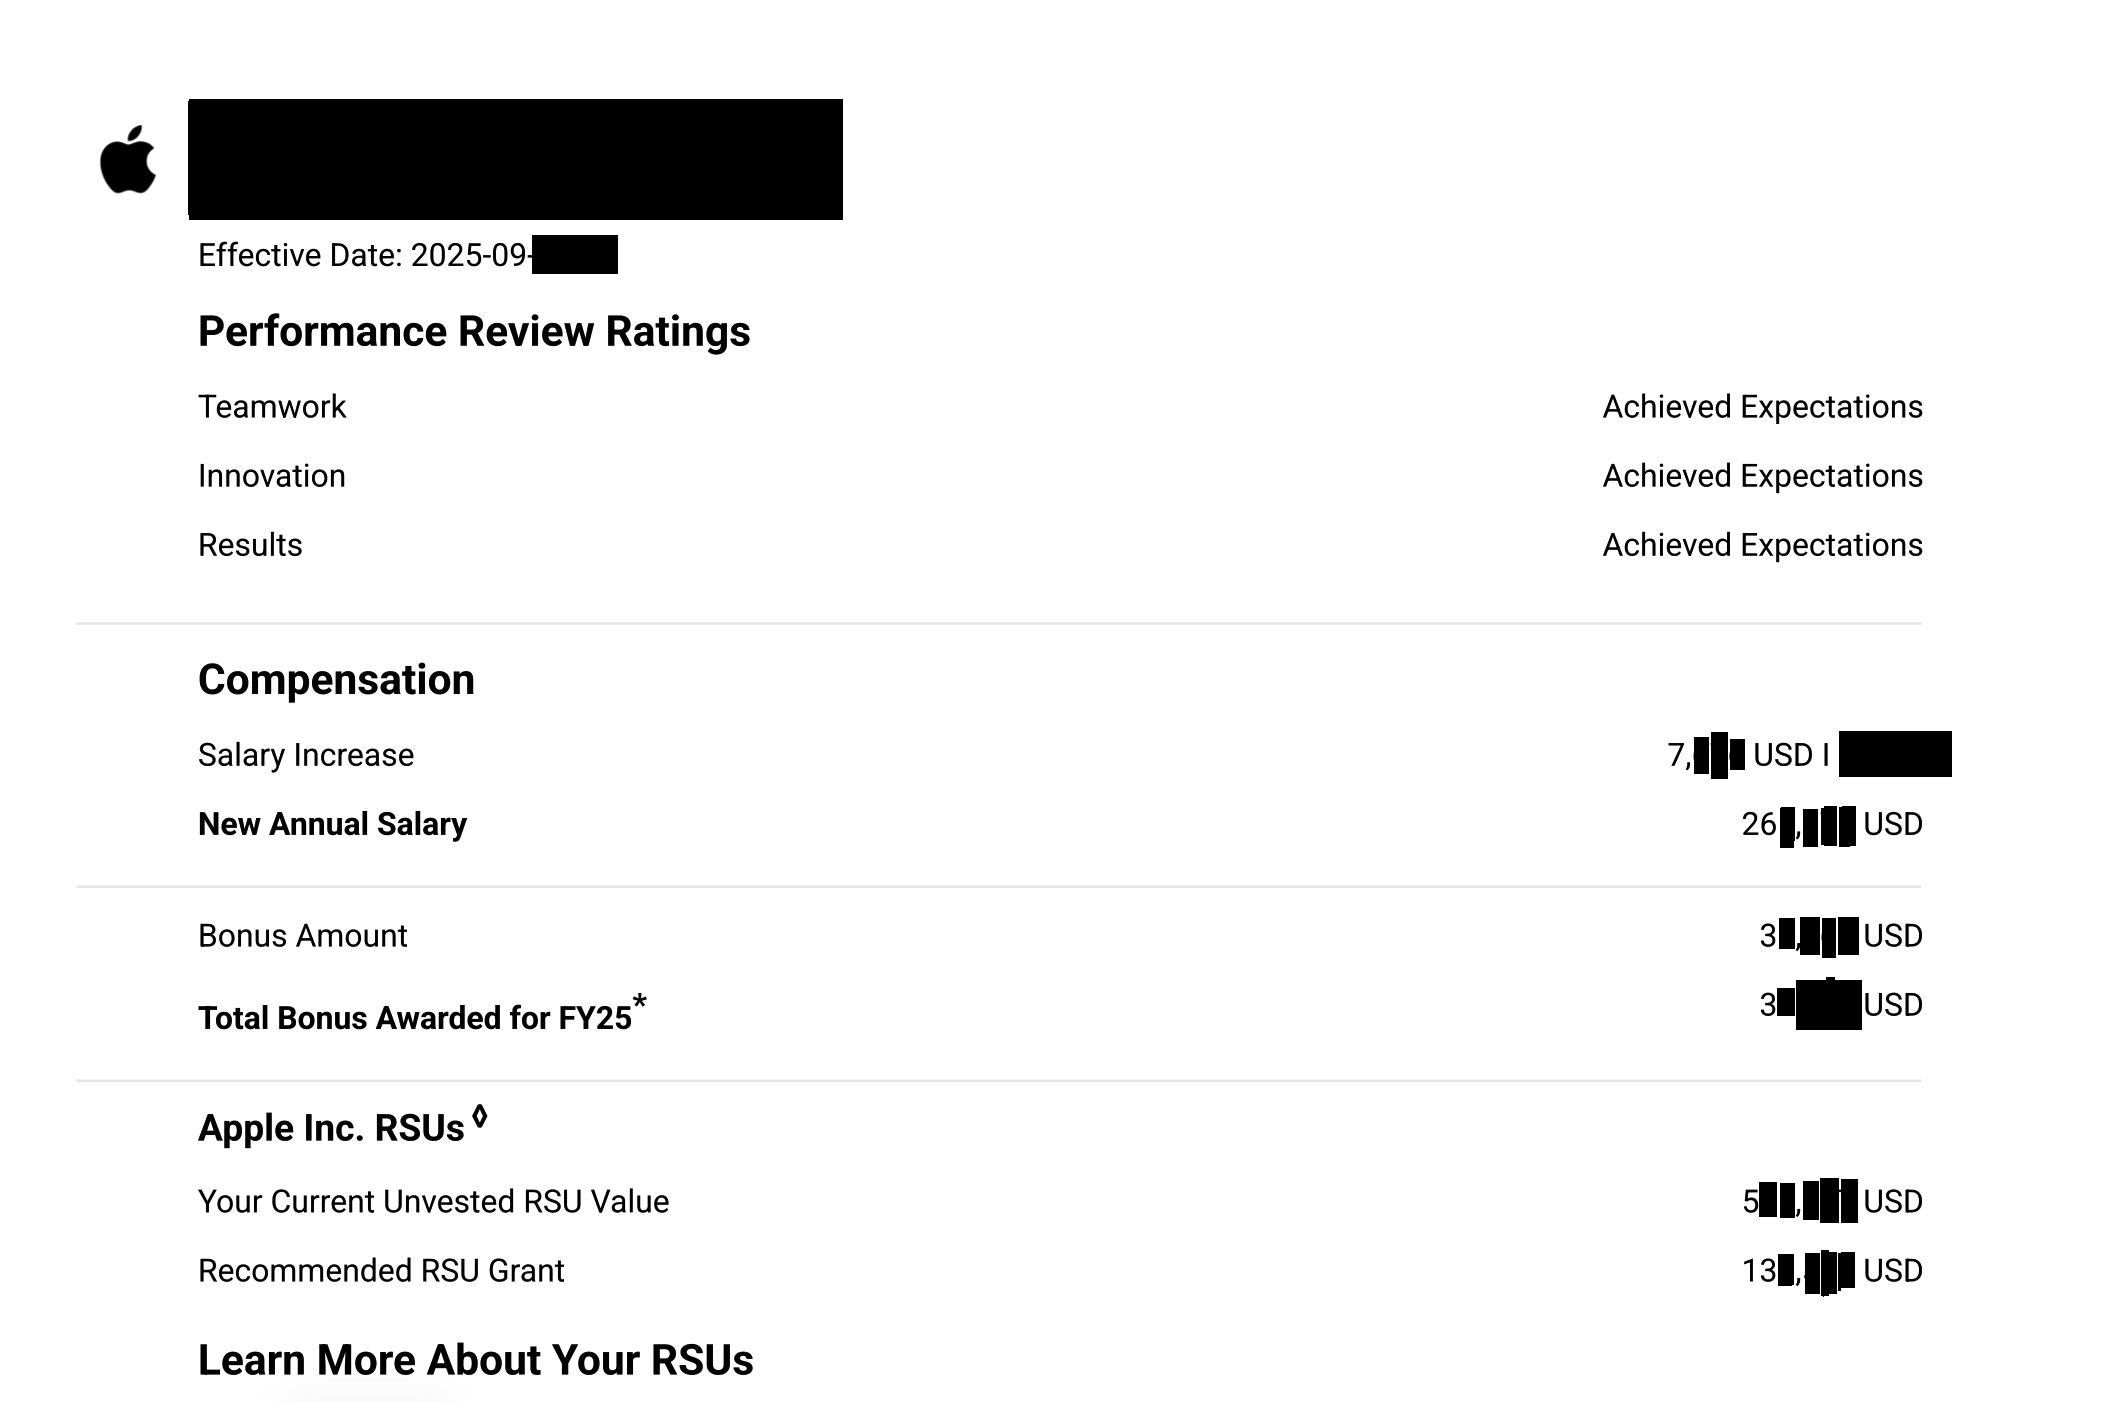Click the asterisk after Total Bonus FY25

tap(639, 1001)
